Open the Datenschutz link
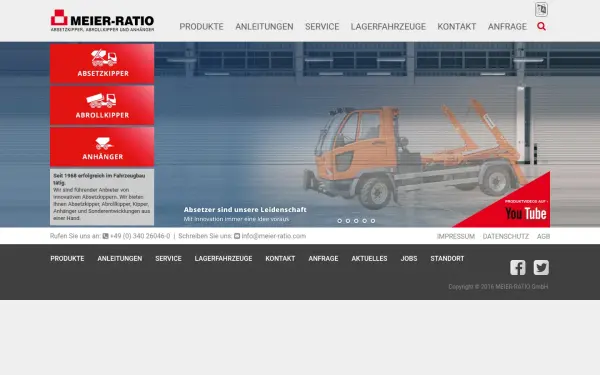 [506, 236]
